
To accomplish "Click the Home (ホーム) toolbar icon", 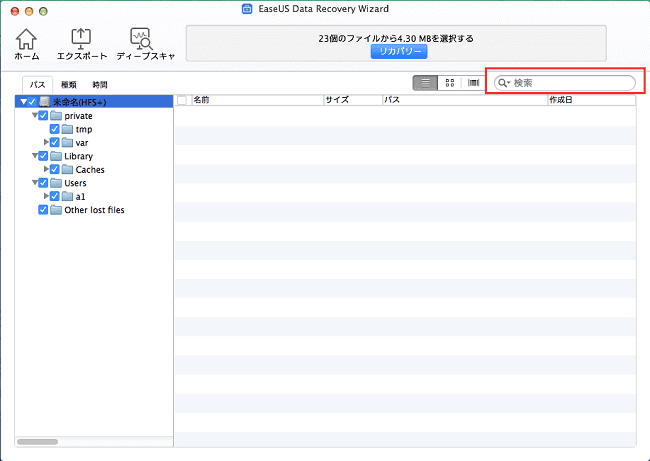I will [26, 39].
